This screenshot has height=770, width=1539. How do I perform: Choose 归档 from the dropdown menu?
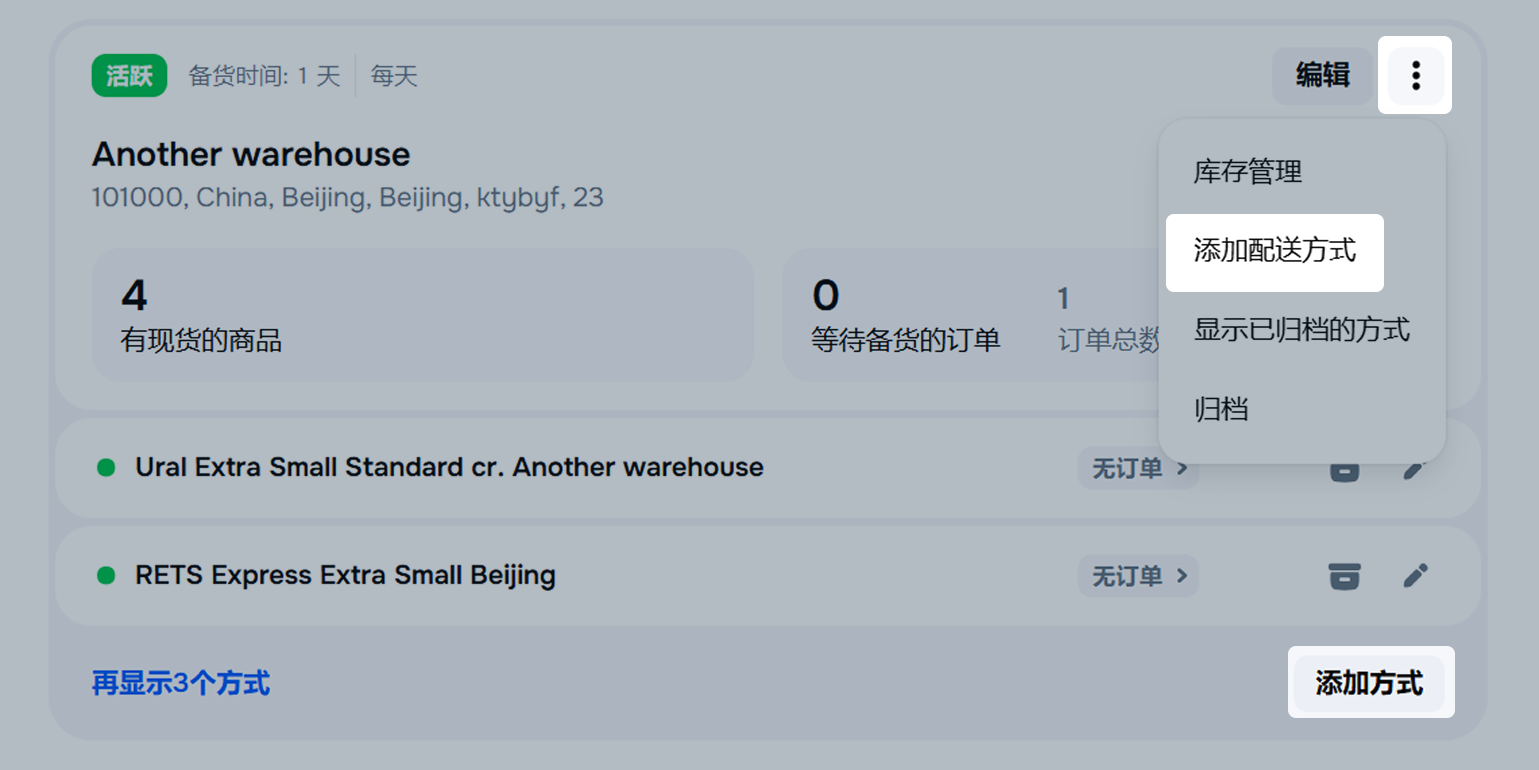[1221, 409]
